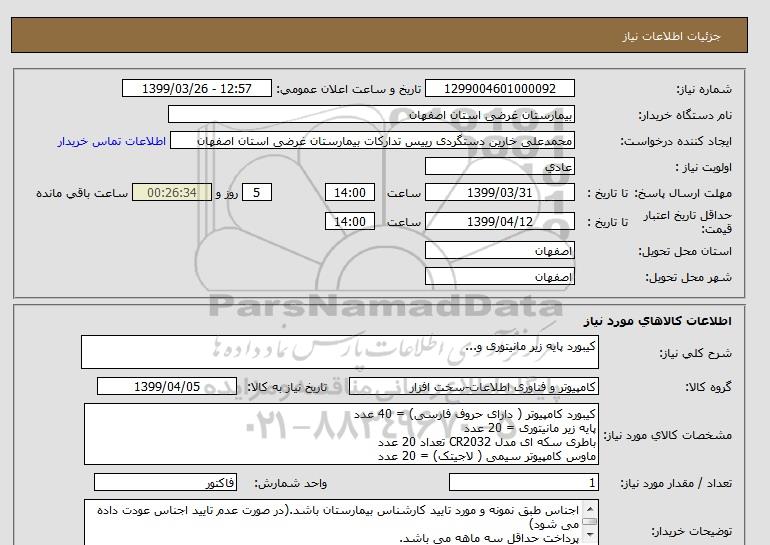Click the scroll up arrow in buyer notes

[590, 508]
